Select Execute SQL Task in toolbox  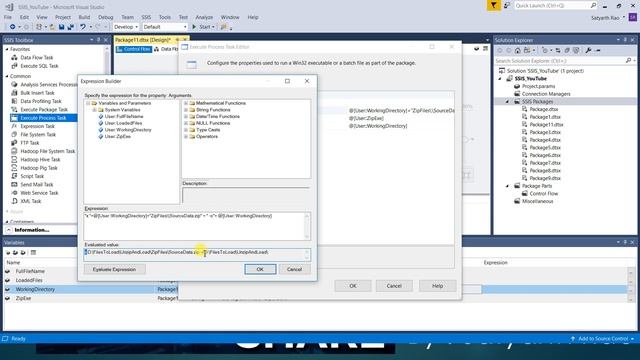click(39, 66)
